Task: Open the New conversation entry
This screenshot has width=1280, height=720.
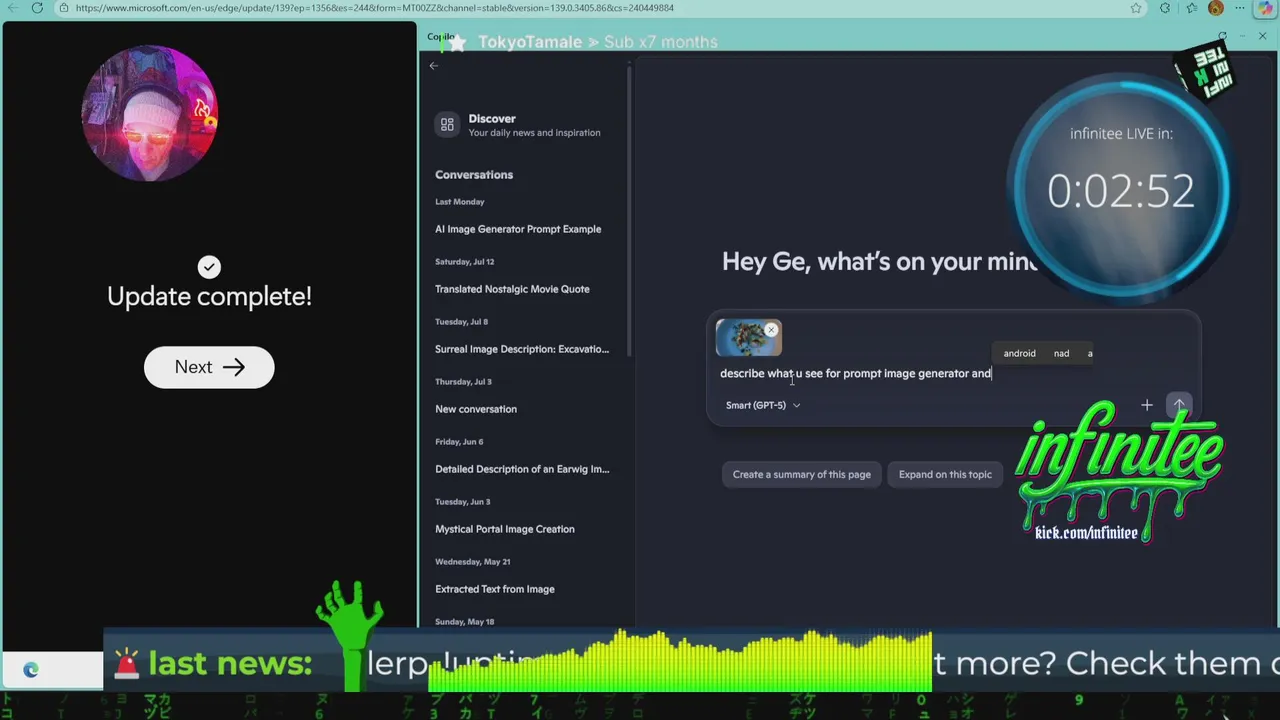Action: click(x=476, y=409)
